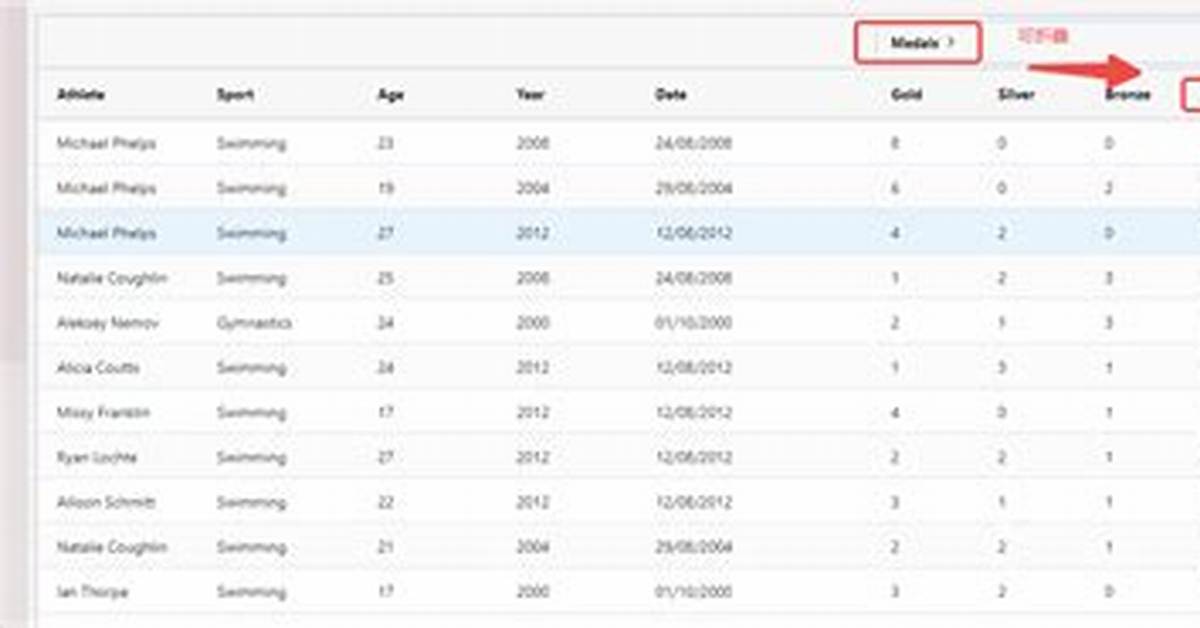Click date 12/08/2012 in Allison Schmitt's row
The width and height of the screenshot is (1200, 628).
[x=693, y=503]
